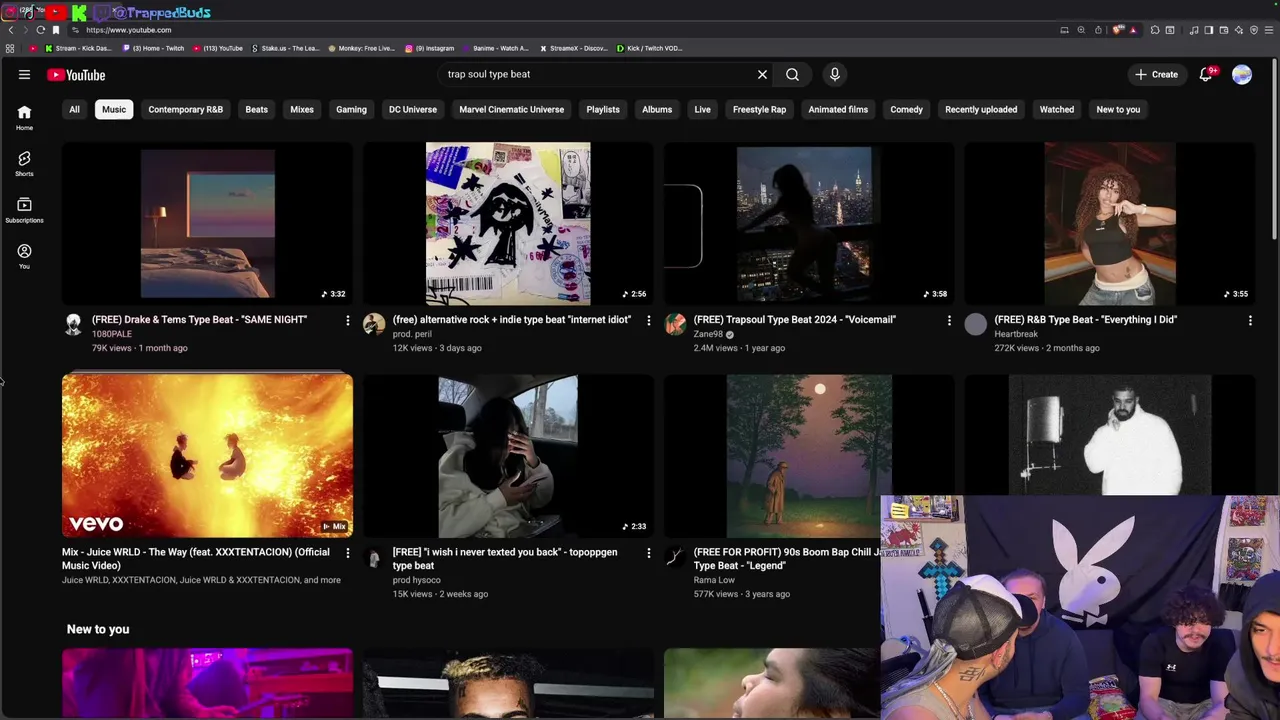This screenshot has width=1280, height=720.
Task: Open the Trapsoul "Voicemail" video title
Action: [795, 320]
